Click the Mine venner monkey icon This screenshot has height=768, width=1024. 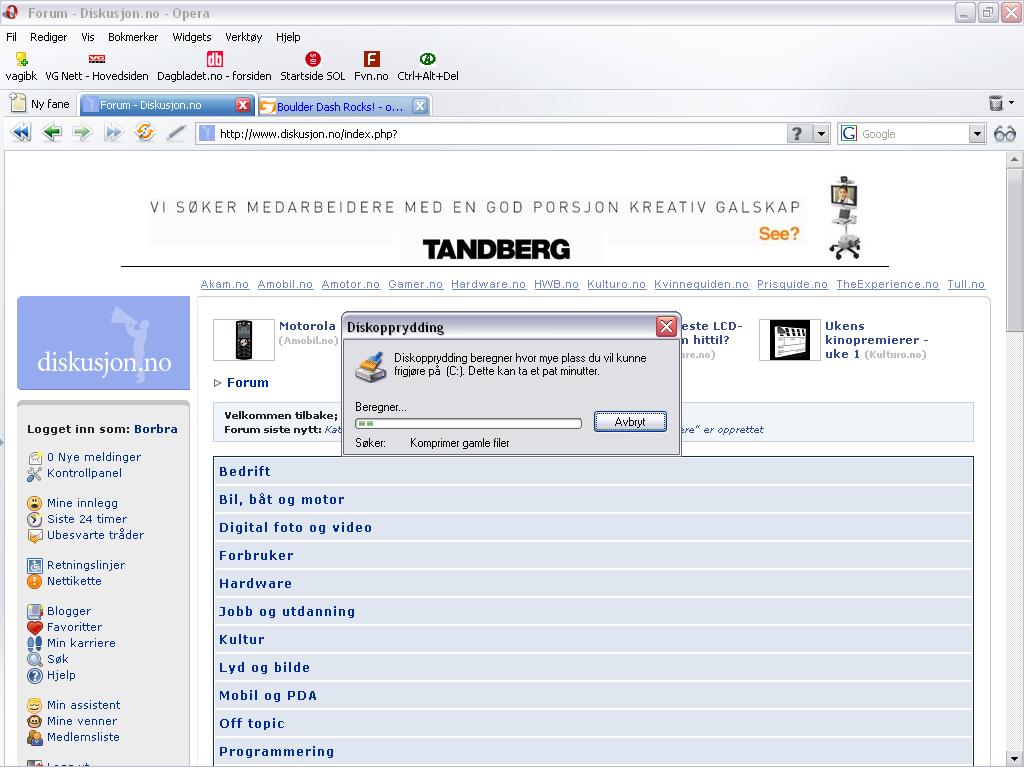click(35, 722)
